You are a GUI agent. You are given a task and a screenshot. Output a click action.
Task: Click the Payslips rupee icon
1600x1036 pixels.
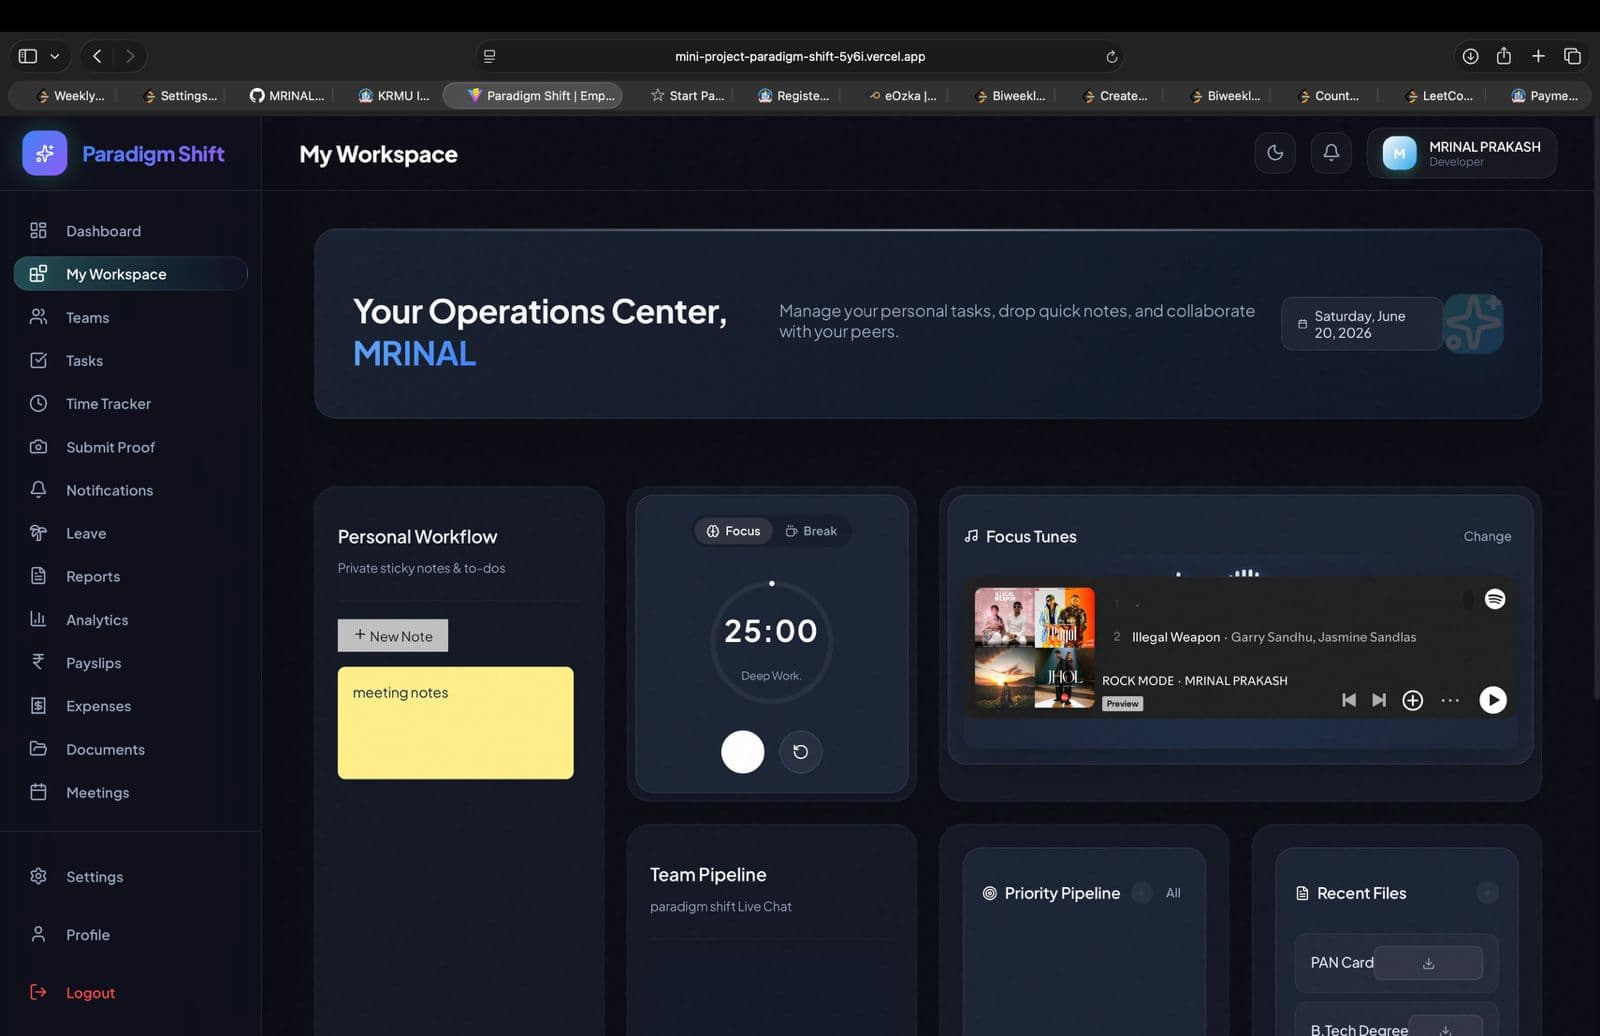[x=38, y=662]
